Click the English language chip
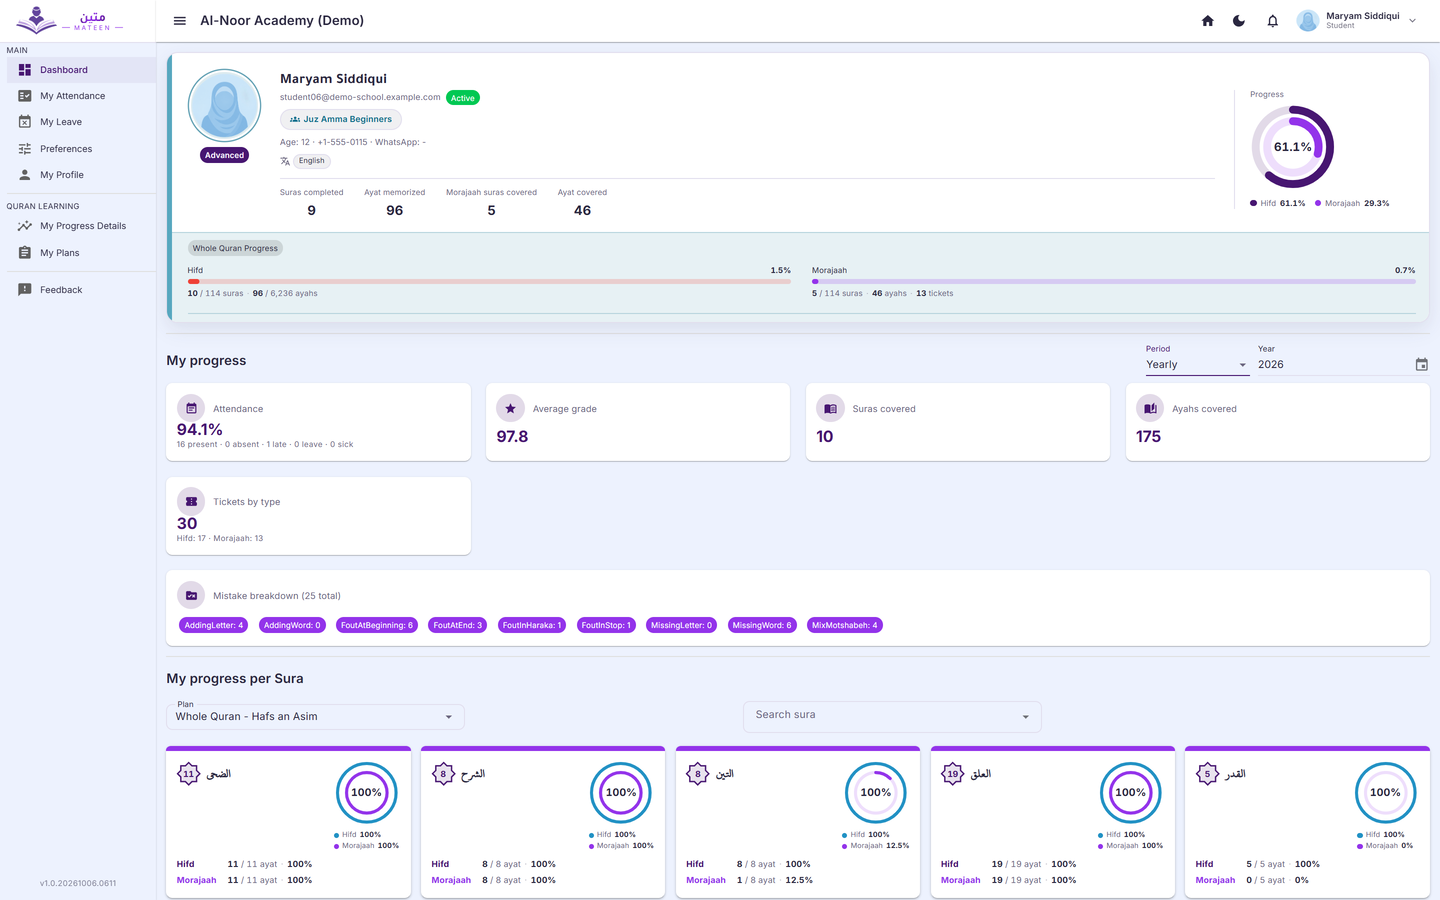The height and width of the screenshot is (900, 1440). point(312,161)
